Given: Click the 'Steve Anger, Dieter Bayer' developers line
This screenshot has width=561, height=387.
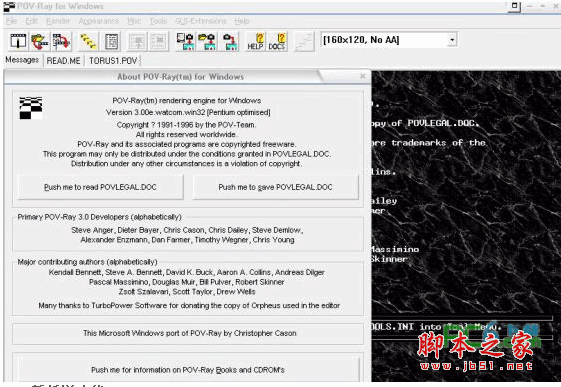Looking at the screenshot, I should [x=187, y=230].
